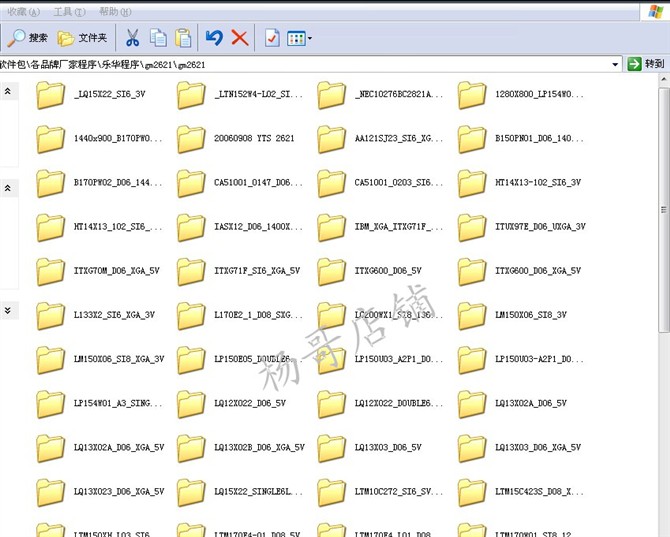Select the HT14X13-102_SI6_3V folder
Viewport: 670px width, 537px height.
pyautogui.click(x=520, y=183)
